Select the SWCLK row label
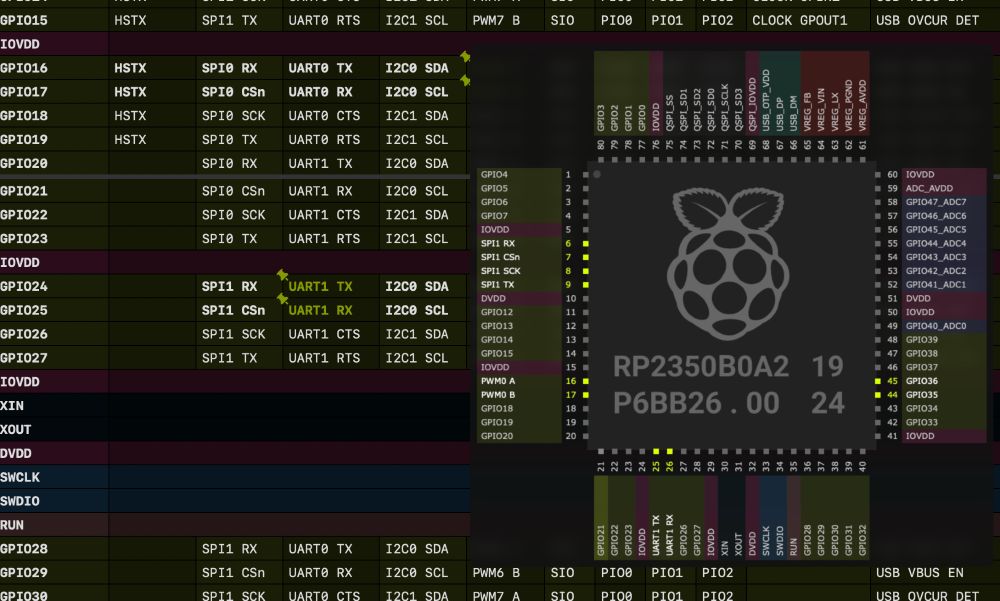 (20, 477)
